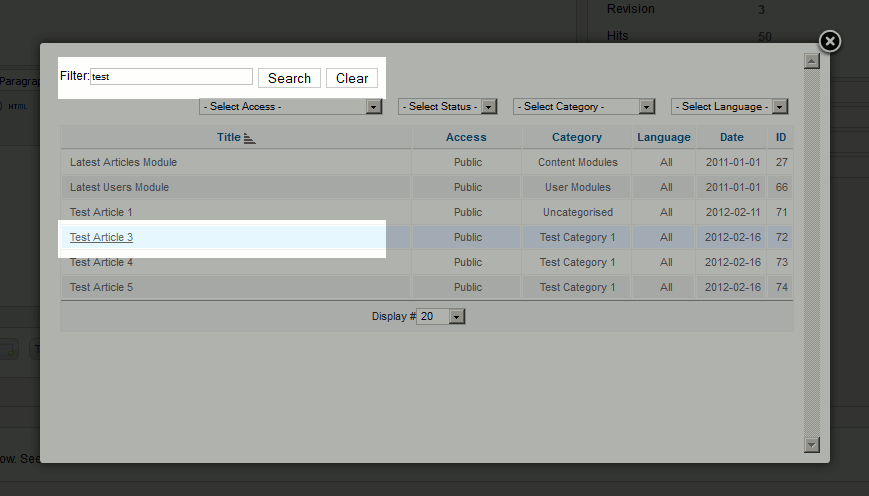Select the Test Article 4 link
The height and width of the screenshot is (496, 869).
click(101, 262)
